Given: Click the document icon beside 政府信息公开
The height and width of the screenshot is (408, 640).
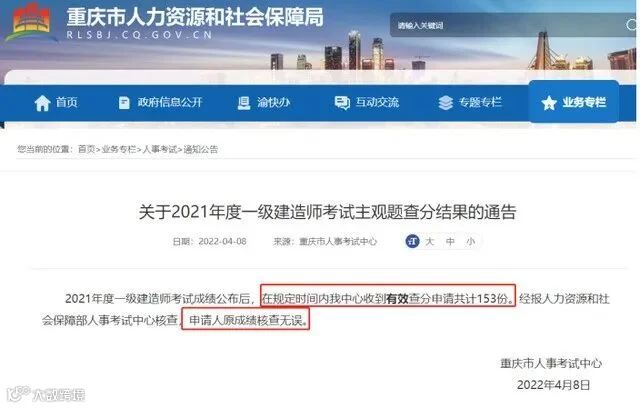Looking at the screenshot, I should point(124,103).
